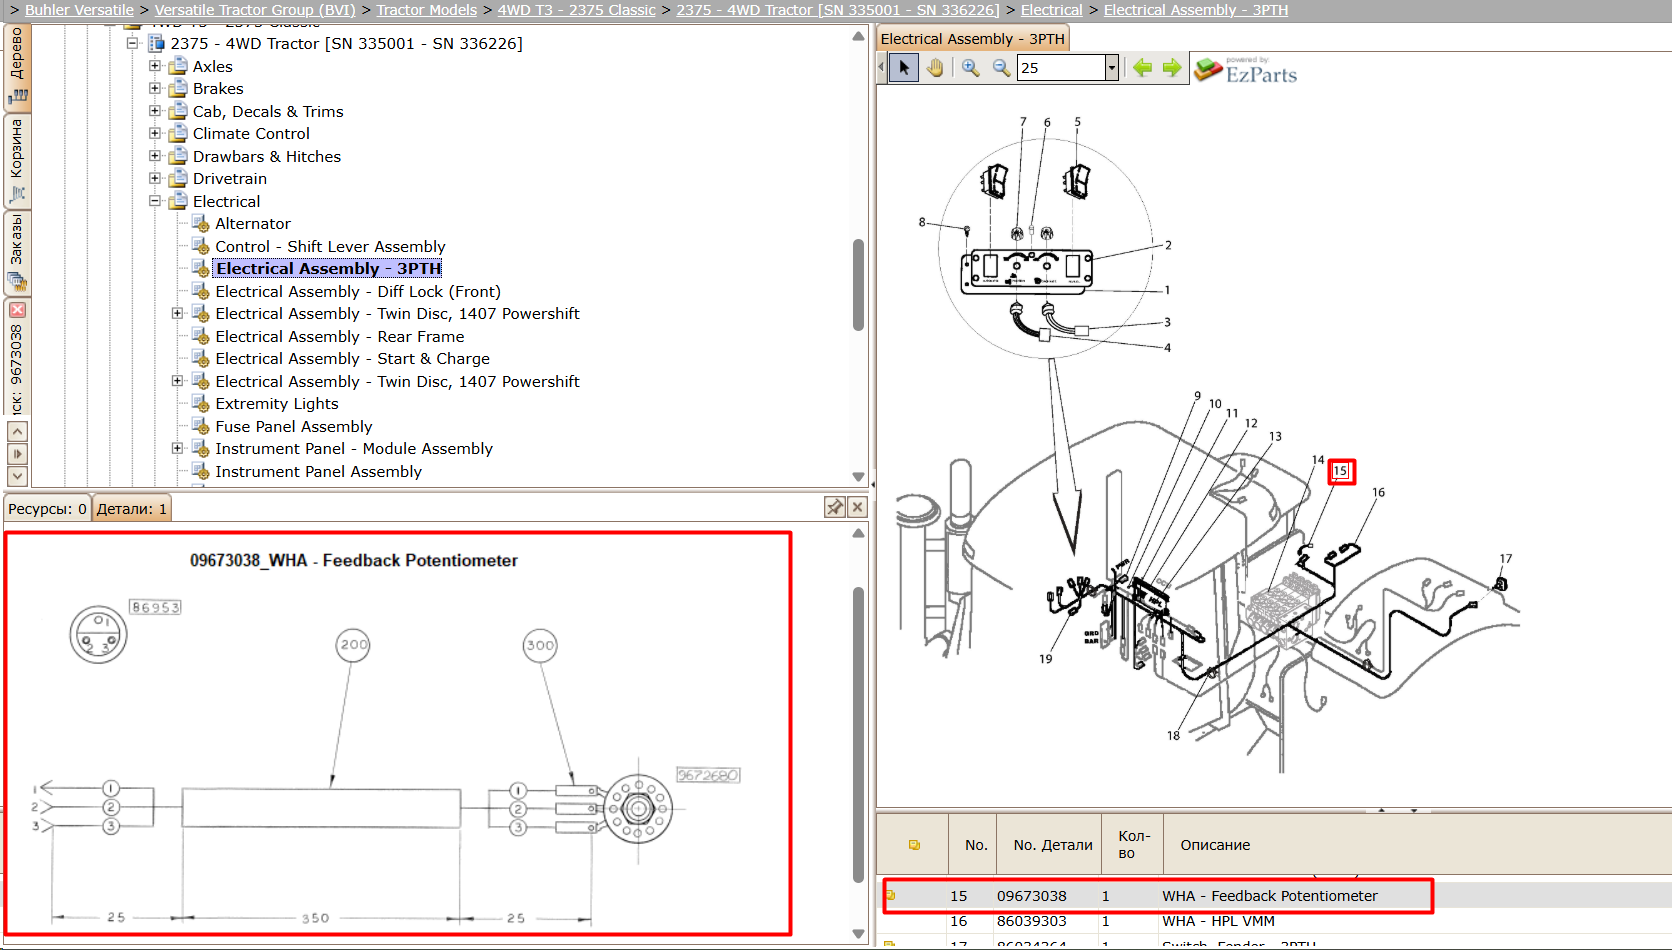Open the Детали: 1 tab
This screenshot has height=950, width=1672.
click(x=132, y=508)
